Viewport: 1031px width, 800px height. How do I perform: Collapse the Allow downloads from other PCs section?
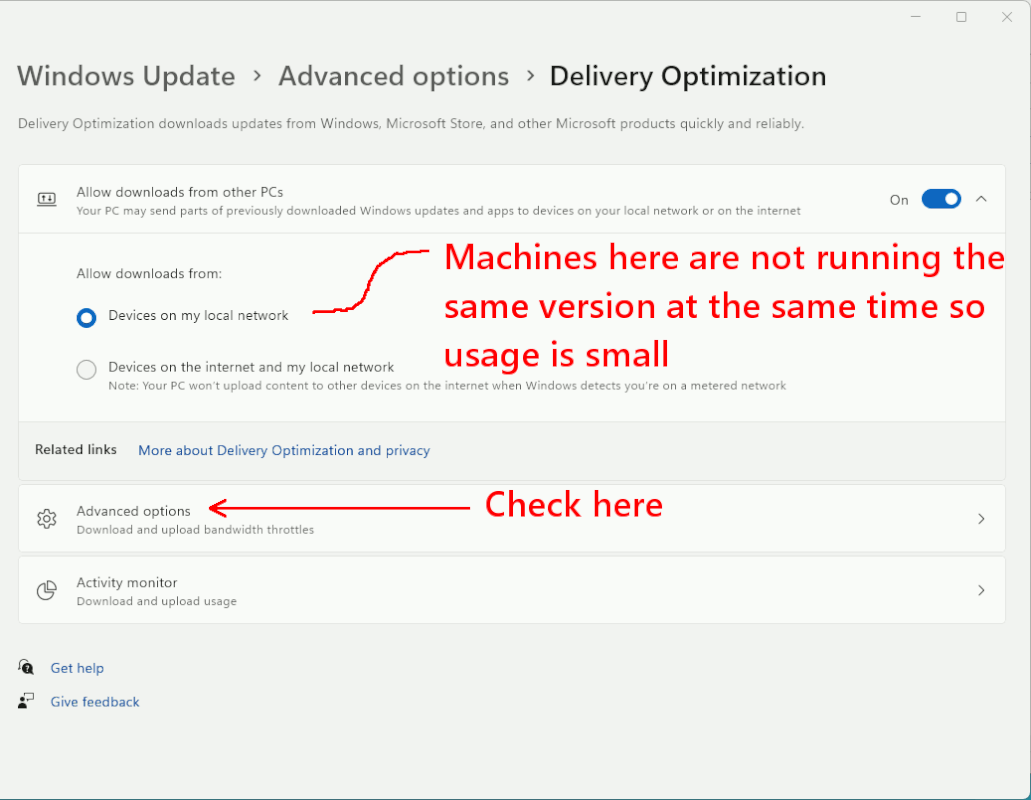coord(981,199)
